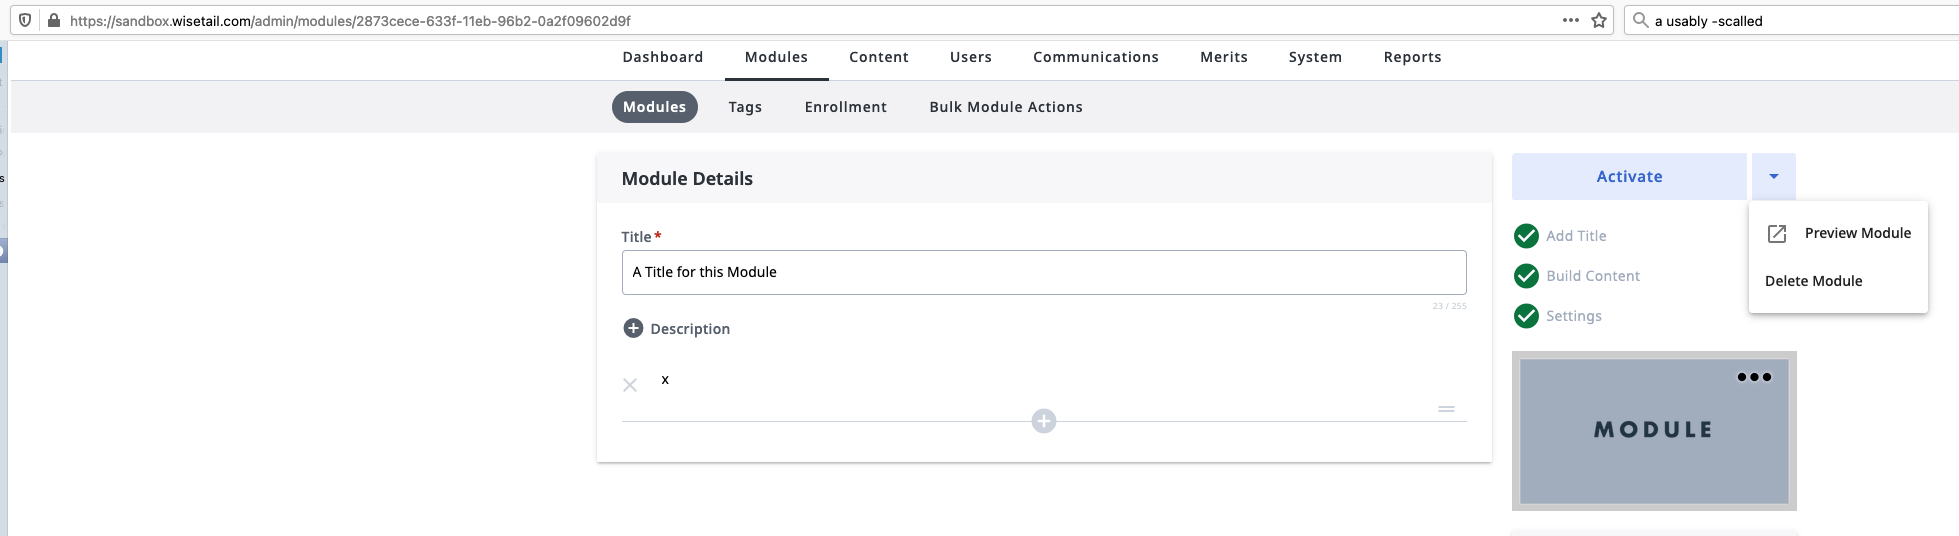Select the MODULE thumbnail image
This screenshot has height=536, width=1959.
(1654, 431)
